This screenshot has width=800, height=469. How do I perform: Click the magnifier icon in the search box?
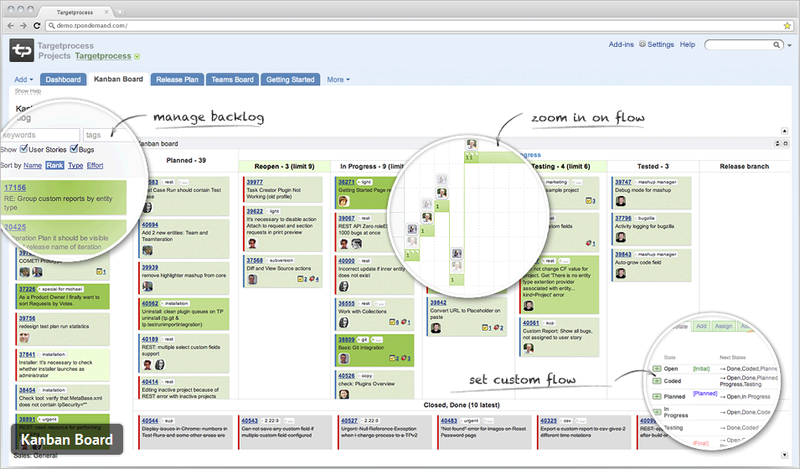click(x=777, y=45)
